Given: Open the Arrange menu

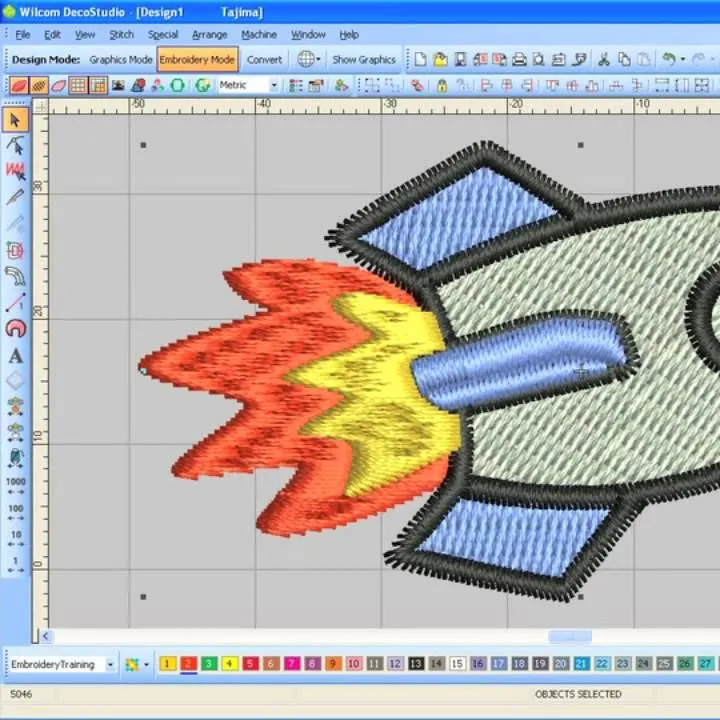Looking at the screenshot, I should pyautogui.click(x=209, y=34).
